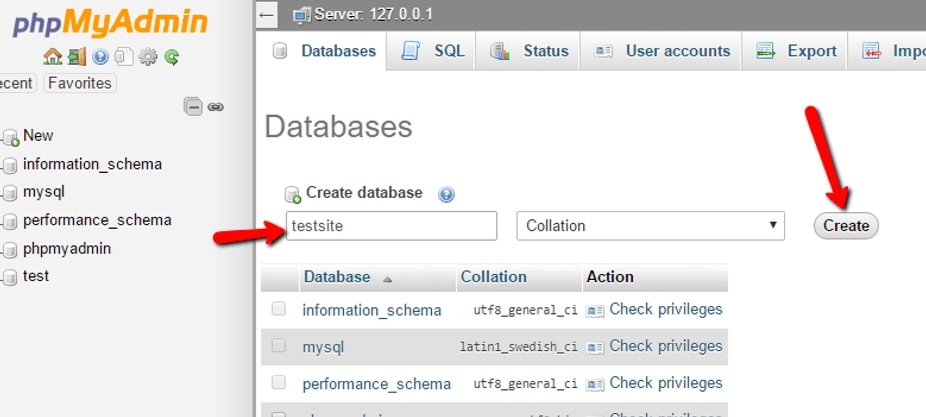
Task: Click the New database icon in sidebar
Action: (10, 138)
